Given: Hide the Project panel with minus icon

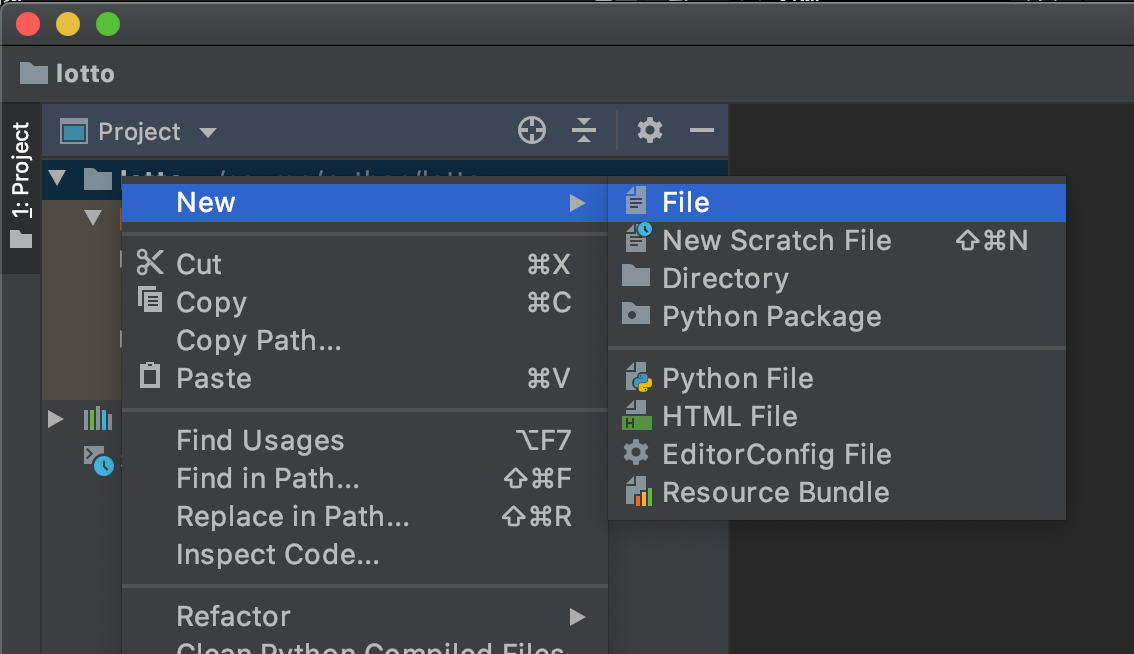Looking at the screenshot, I should click(702, 130).
